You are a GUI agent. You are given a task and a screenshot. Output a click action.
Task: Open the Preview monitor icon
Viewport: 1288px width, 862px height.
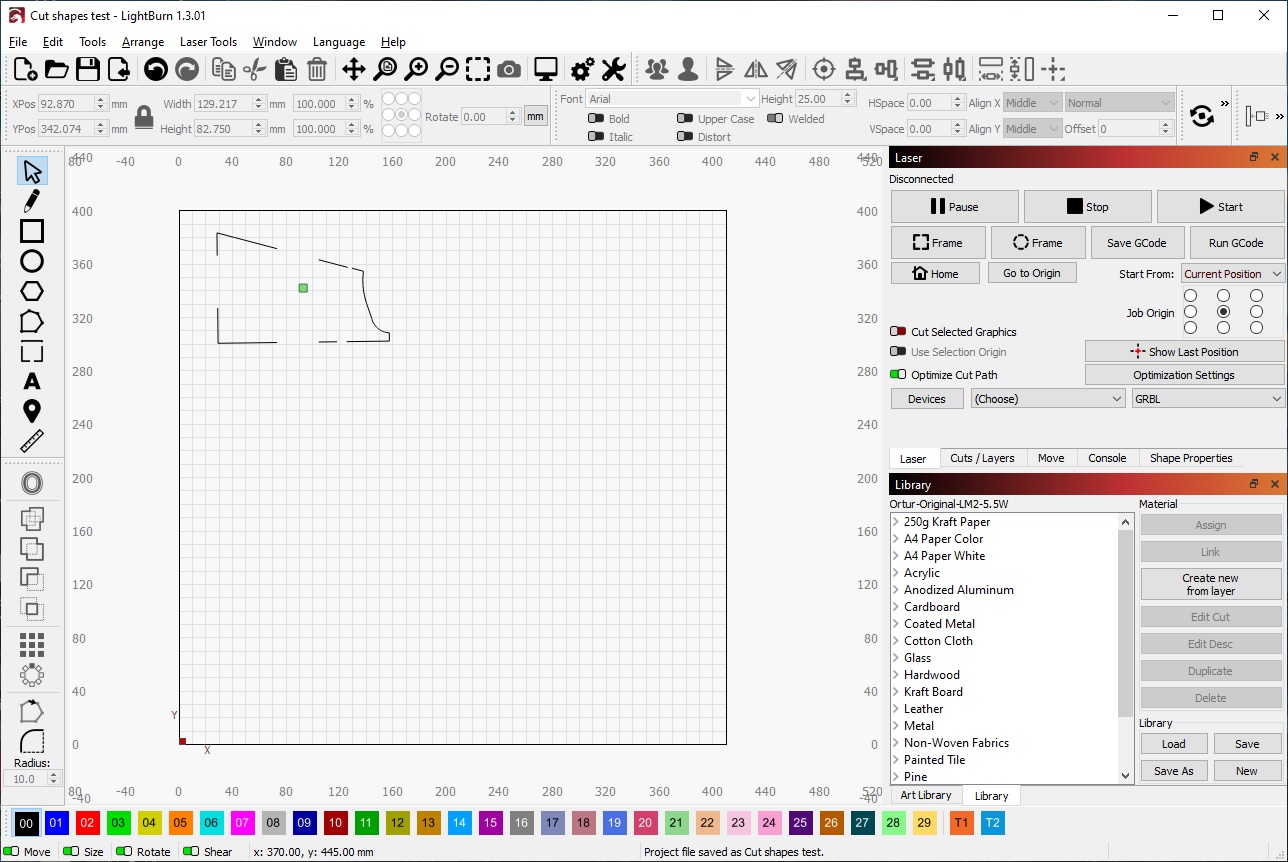click(546, 69)
